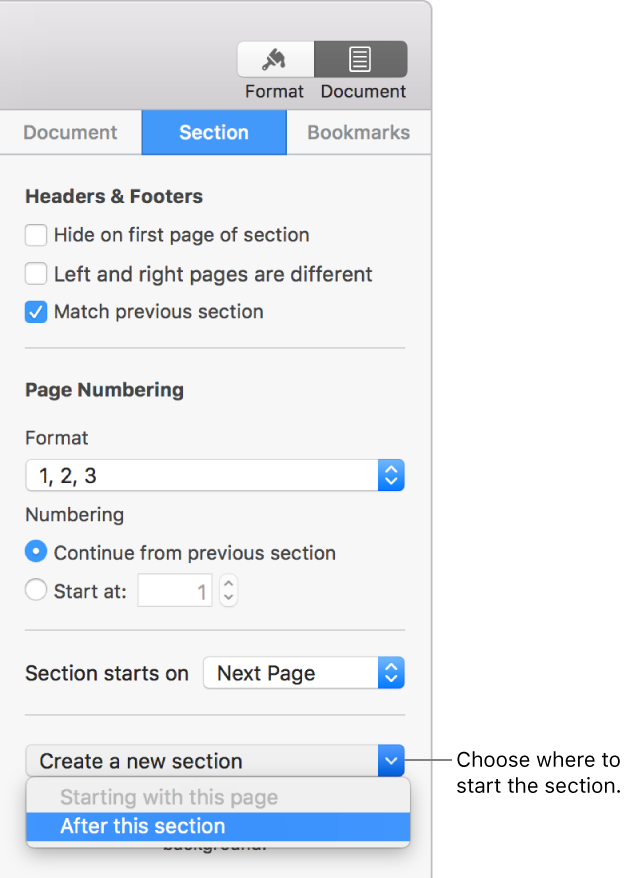Disable Match previous section
Image resolution: width=638 pixels, height=878 pixels.
tap(35, 312)
